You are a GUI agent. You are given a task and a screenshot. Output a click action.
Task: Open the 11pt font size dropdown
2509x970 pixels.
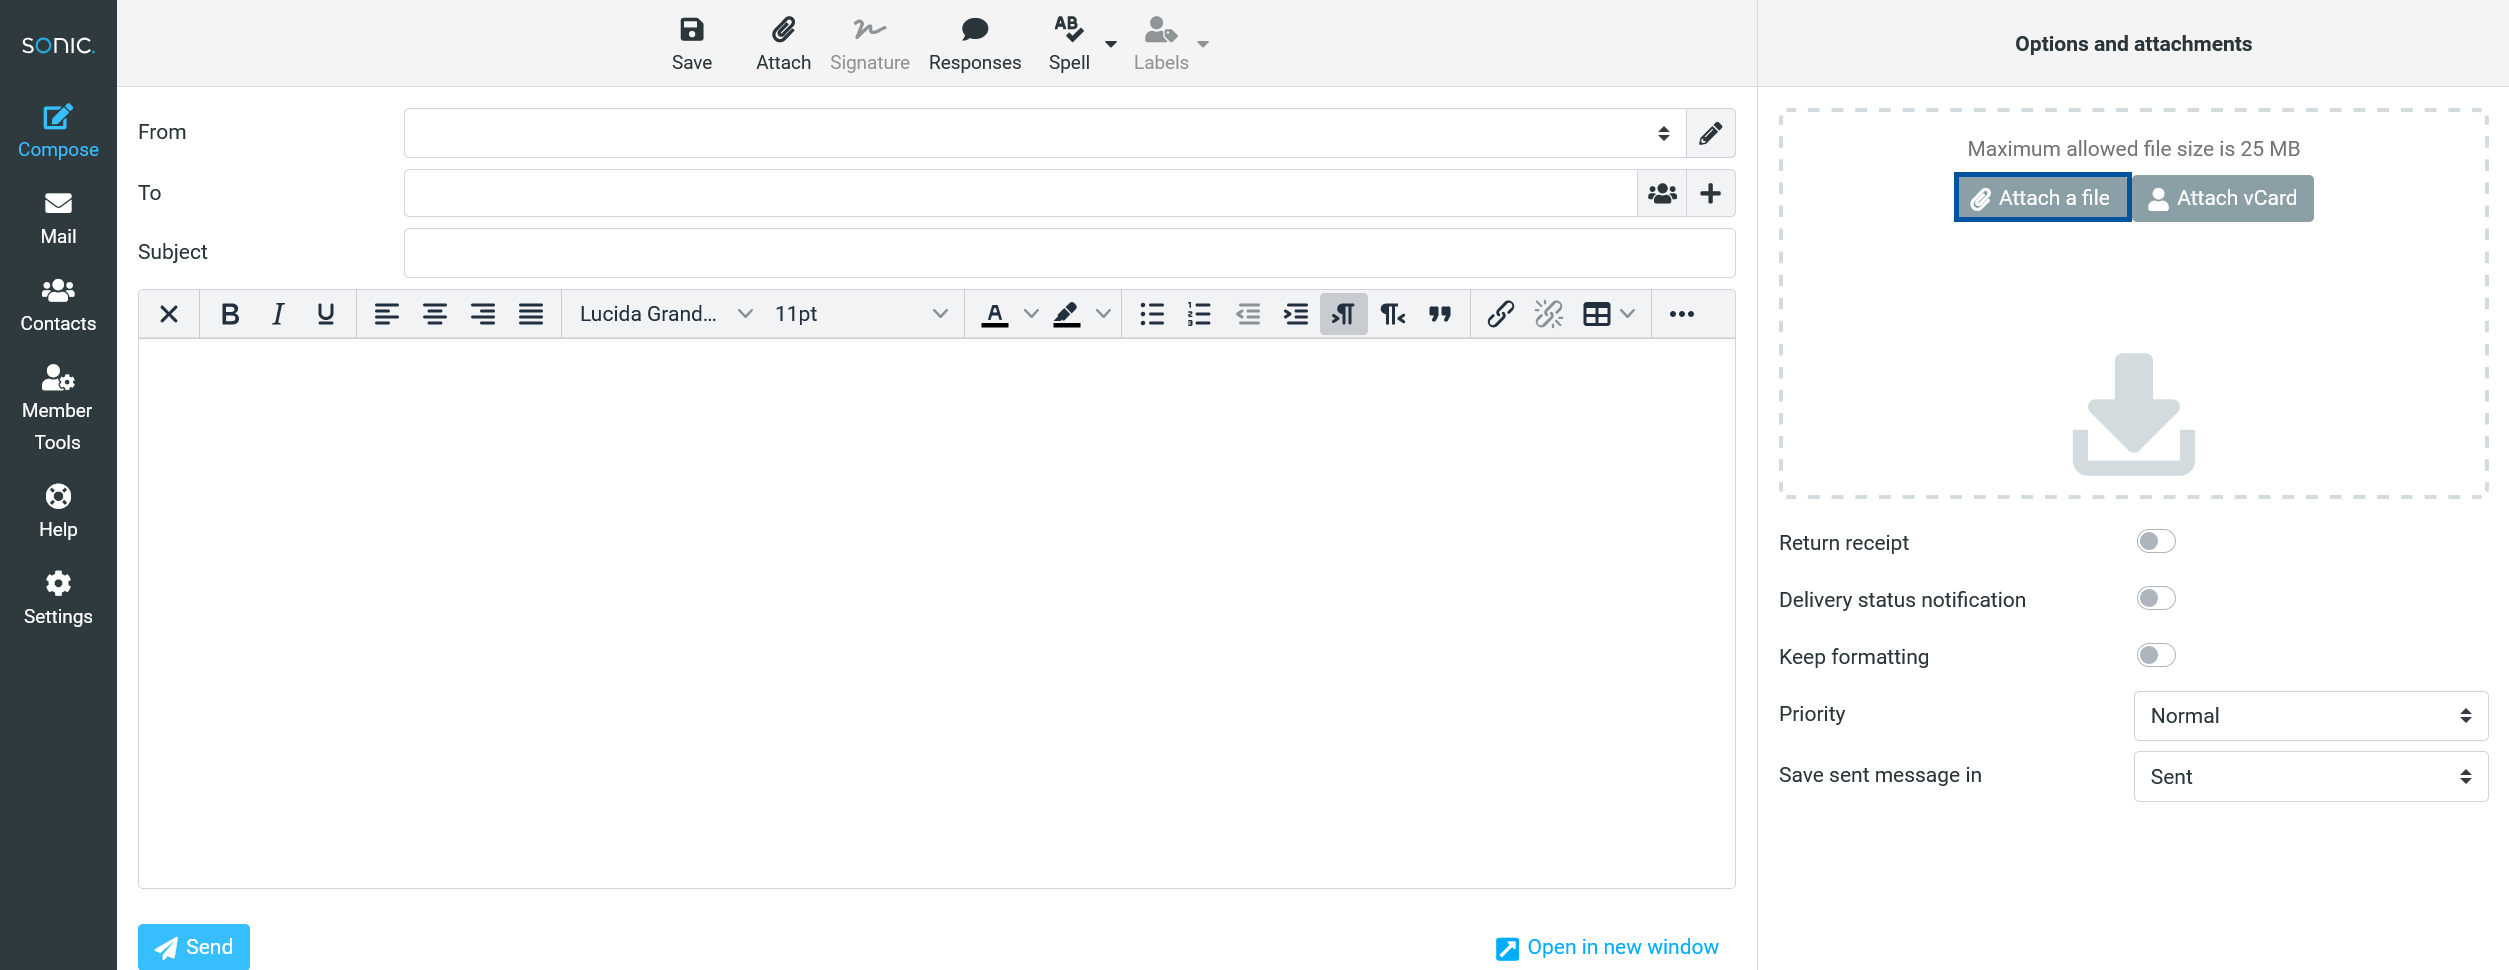861,314
